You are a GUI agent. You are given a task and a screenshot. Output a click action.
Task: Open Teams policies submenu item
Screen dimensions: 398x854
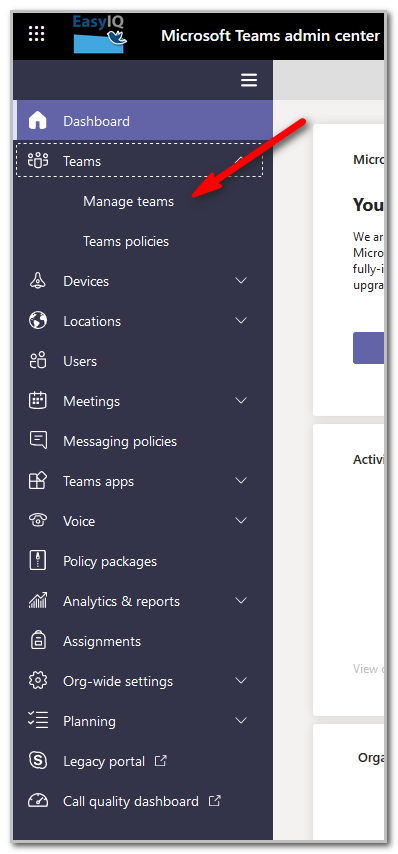tap(126, 241)
